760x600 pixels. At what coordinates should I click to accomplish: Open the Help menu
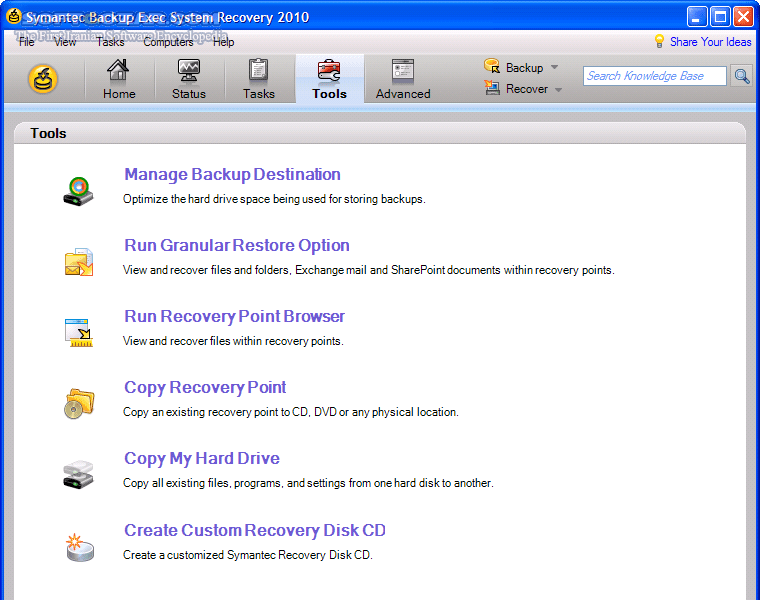pos(223,42)
